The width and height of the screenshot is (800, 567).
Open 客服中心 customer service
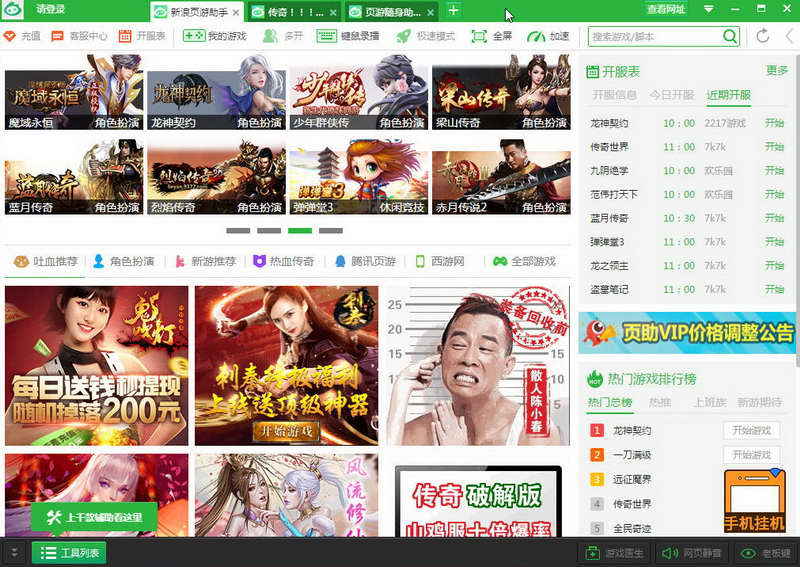pyautogui.click(x=80, y=36)
